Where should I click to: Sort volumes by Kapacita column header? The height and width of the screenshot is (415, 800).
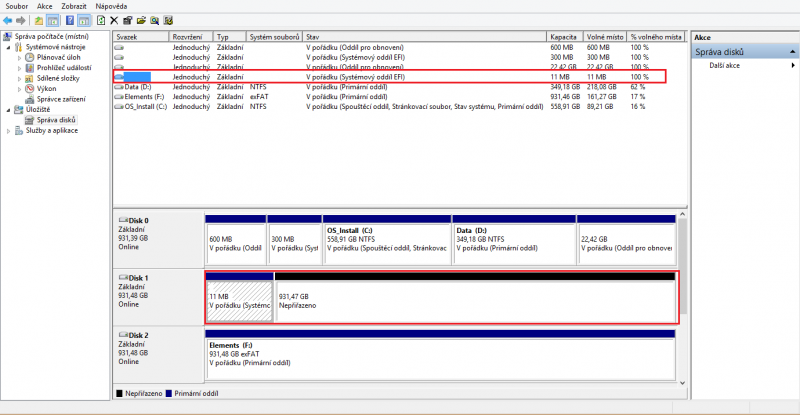coord(564,37)
